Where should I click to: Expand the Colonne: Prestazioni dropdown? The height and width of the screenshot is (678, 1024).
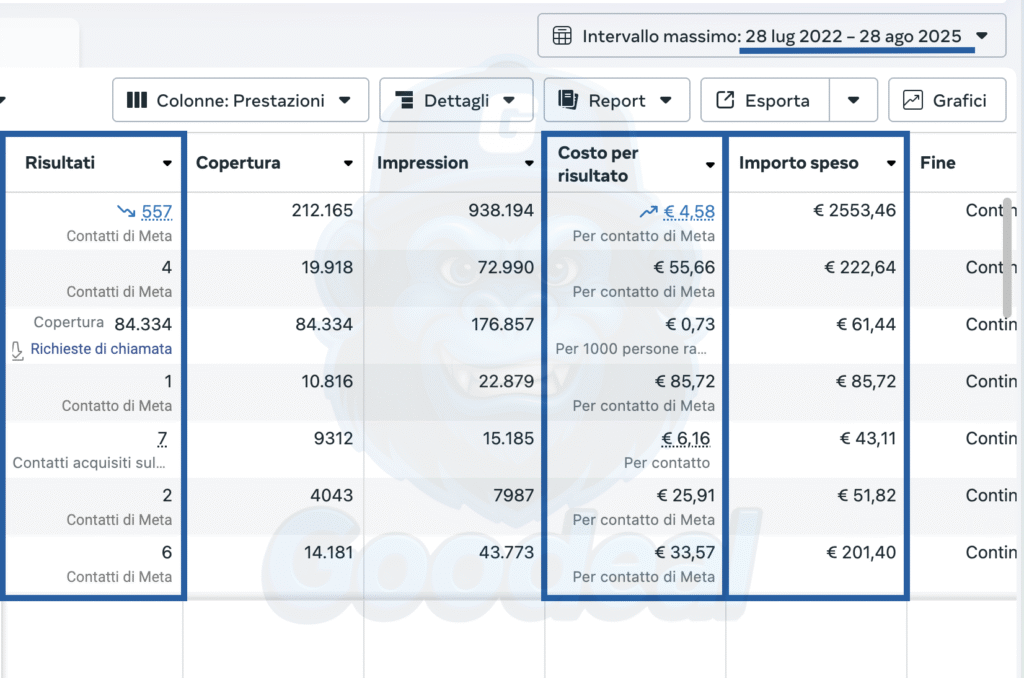pos(345,100)
